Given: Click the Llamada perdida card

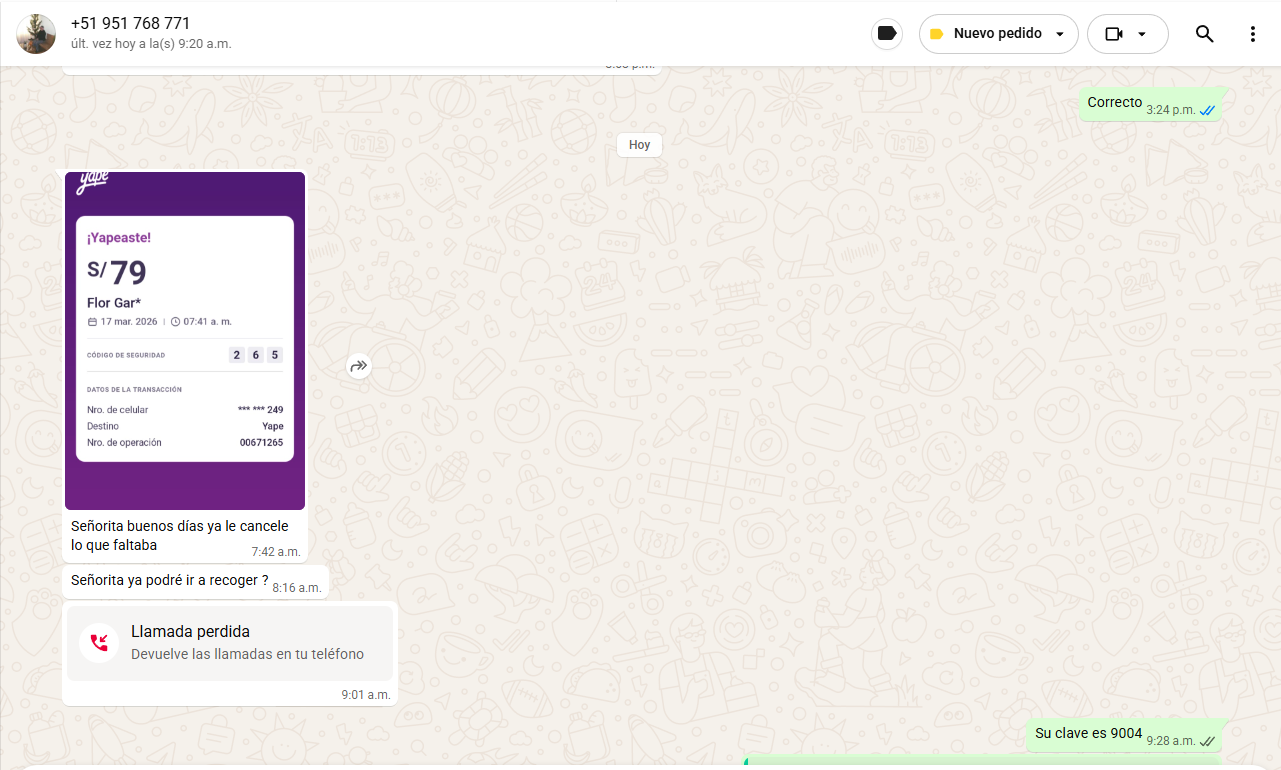Looking at the screenshot, I should tap(230, 643).
